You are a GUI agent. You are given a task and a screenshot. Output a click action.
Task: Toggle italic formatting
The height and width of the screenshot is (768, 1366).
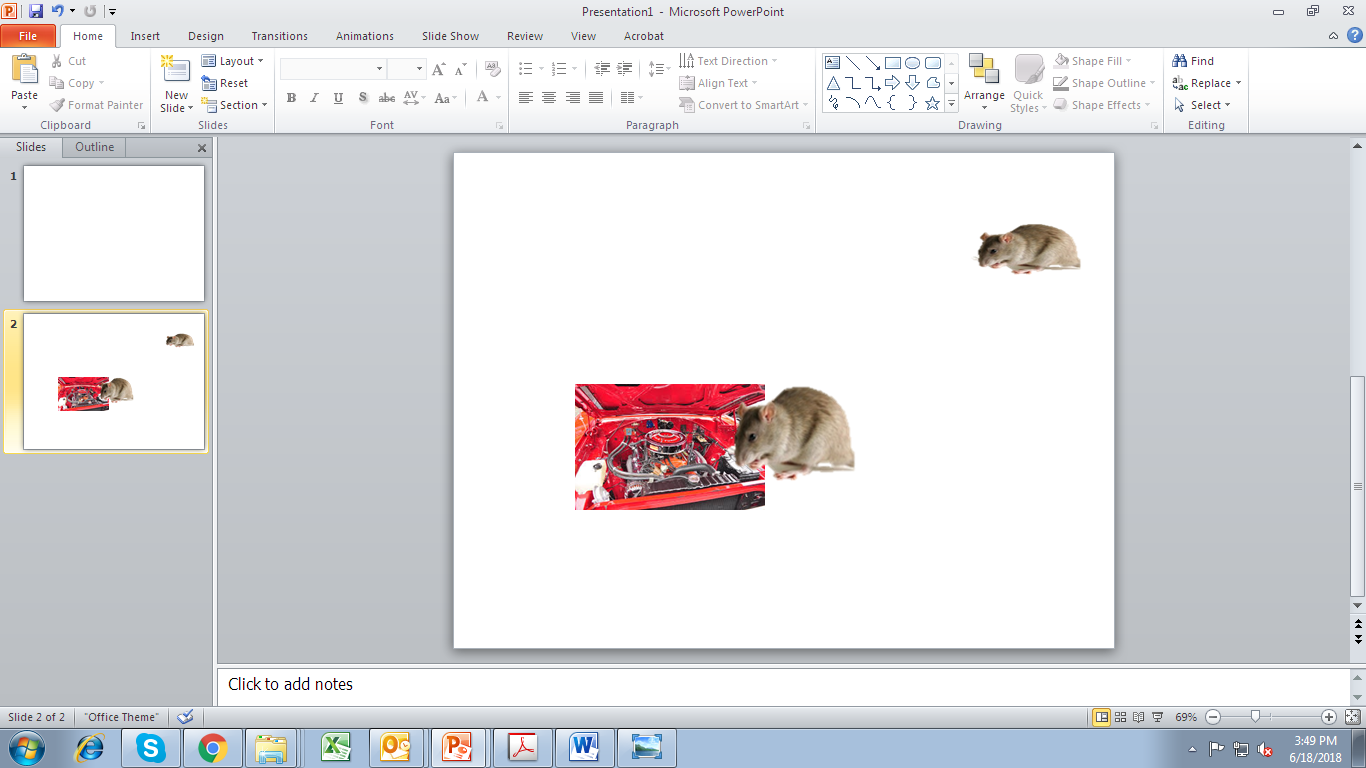click(313, 98)
